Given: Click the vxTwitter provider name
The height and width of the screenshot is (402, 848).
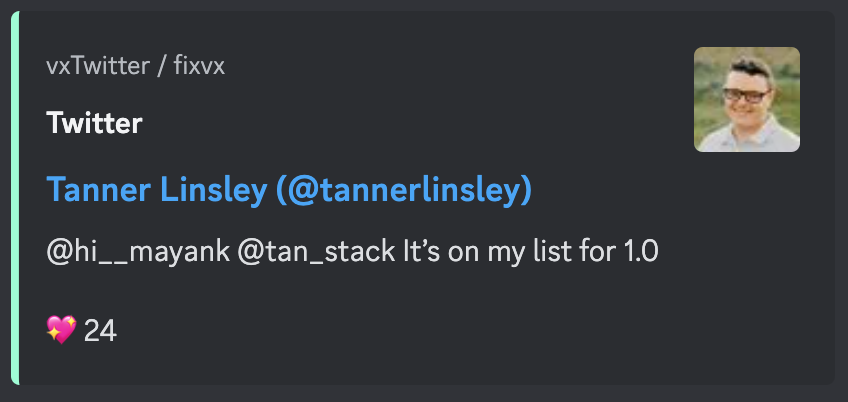Looking at the screenshot, I should point(97,66).
